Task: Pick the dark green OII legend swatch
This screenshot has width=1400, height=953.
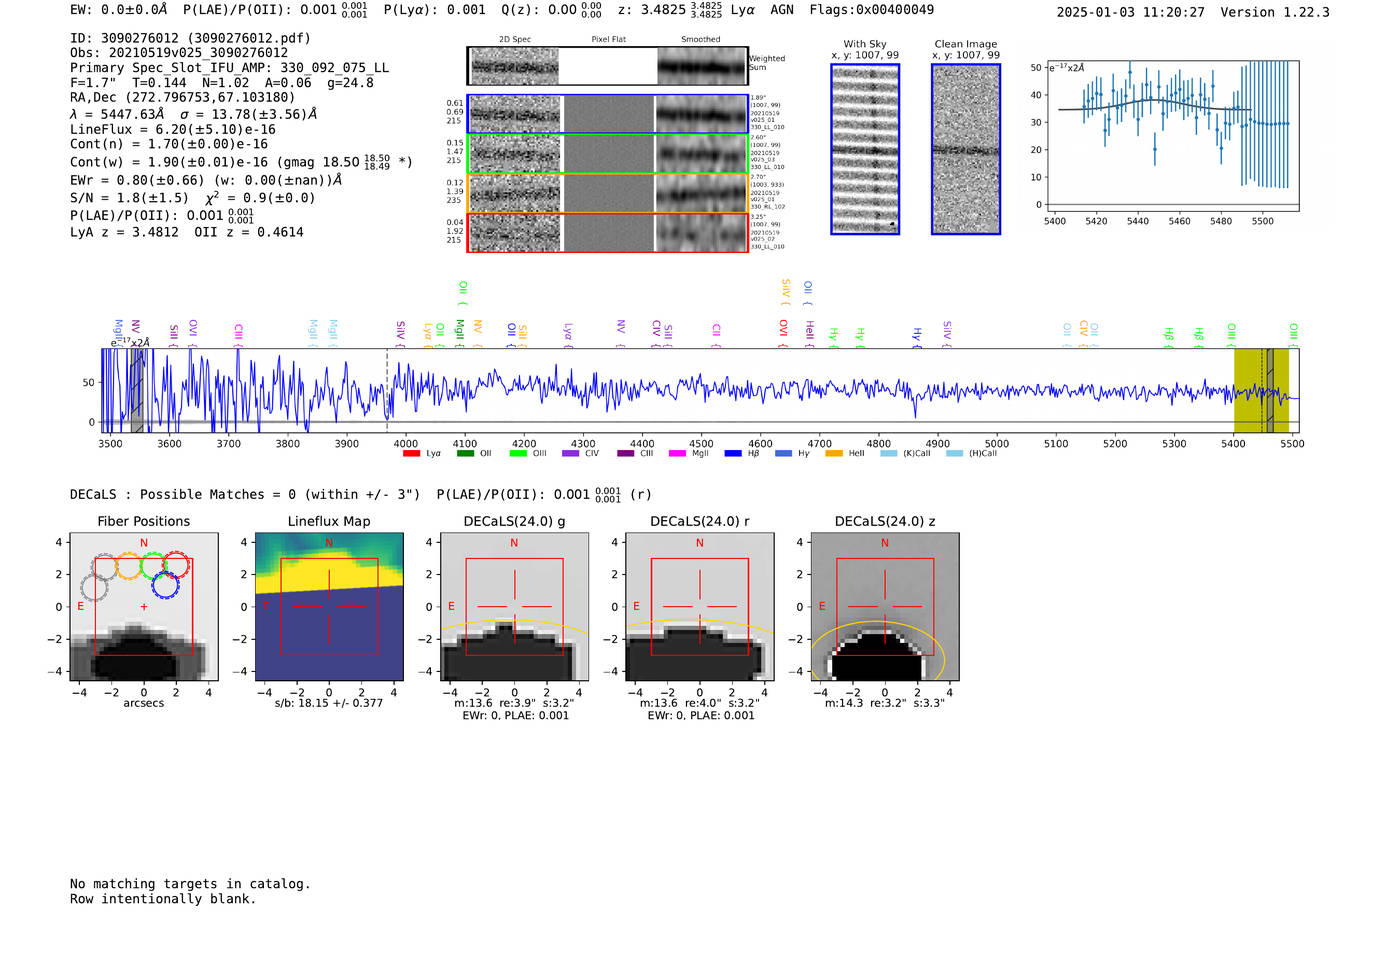Action: pyautogui.click(x=465, y=454)
